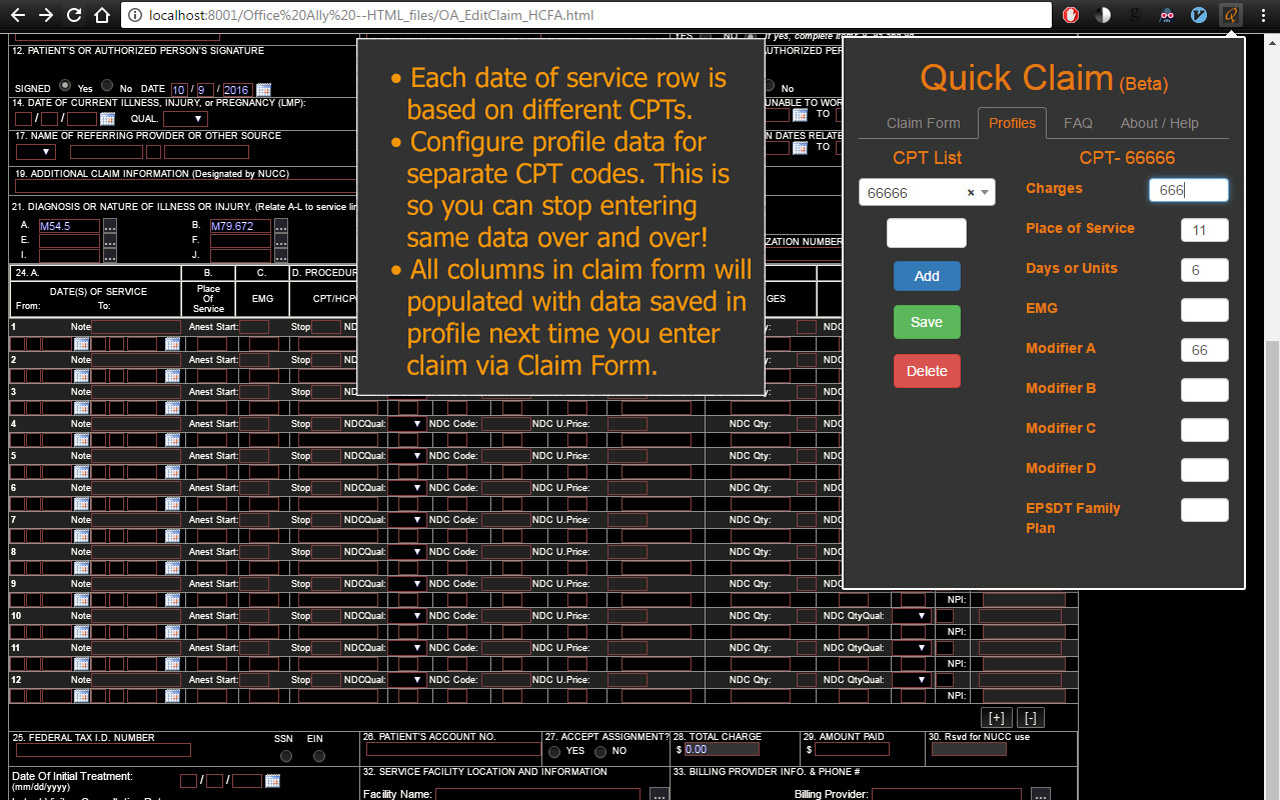Open To date calendar in service row 4
The image size is (1280, 800).
pyautogui.click(x=173, y=440)
